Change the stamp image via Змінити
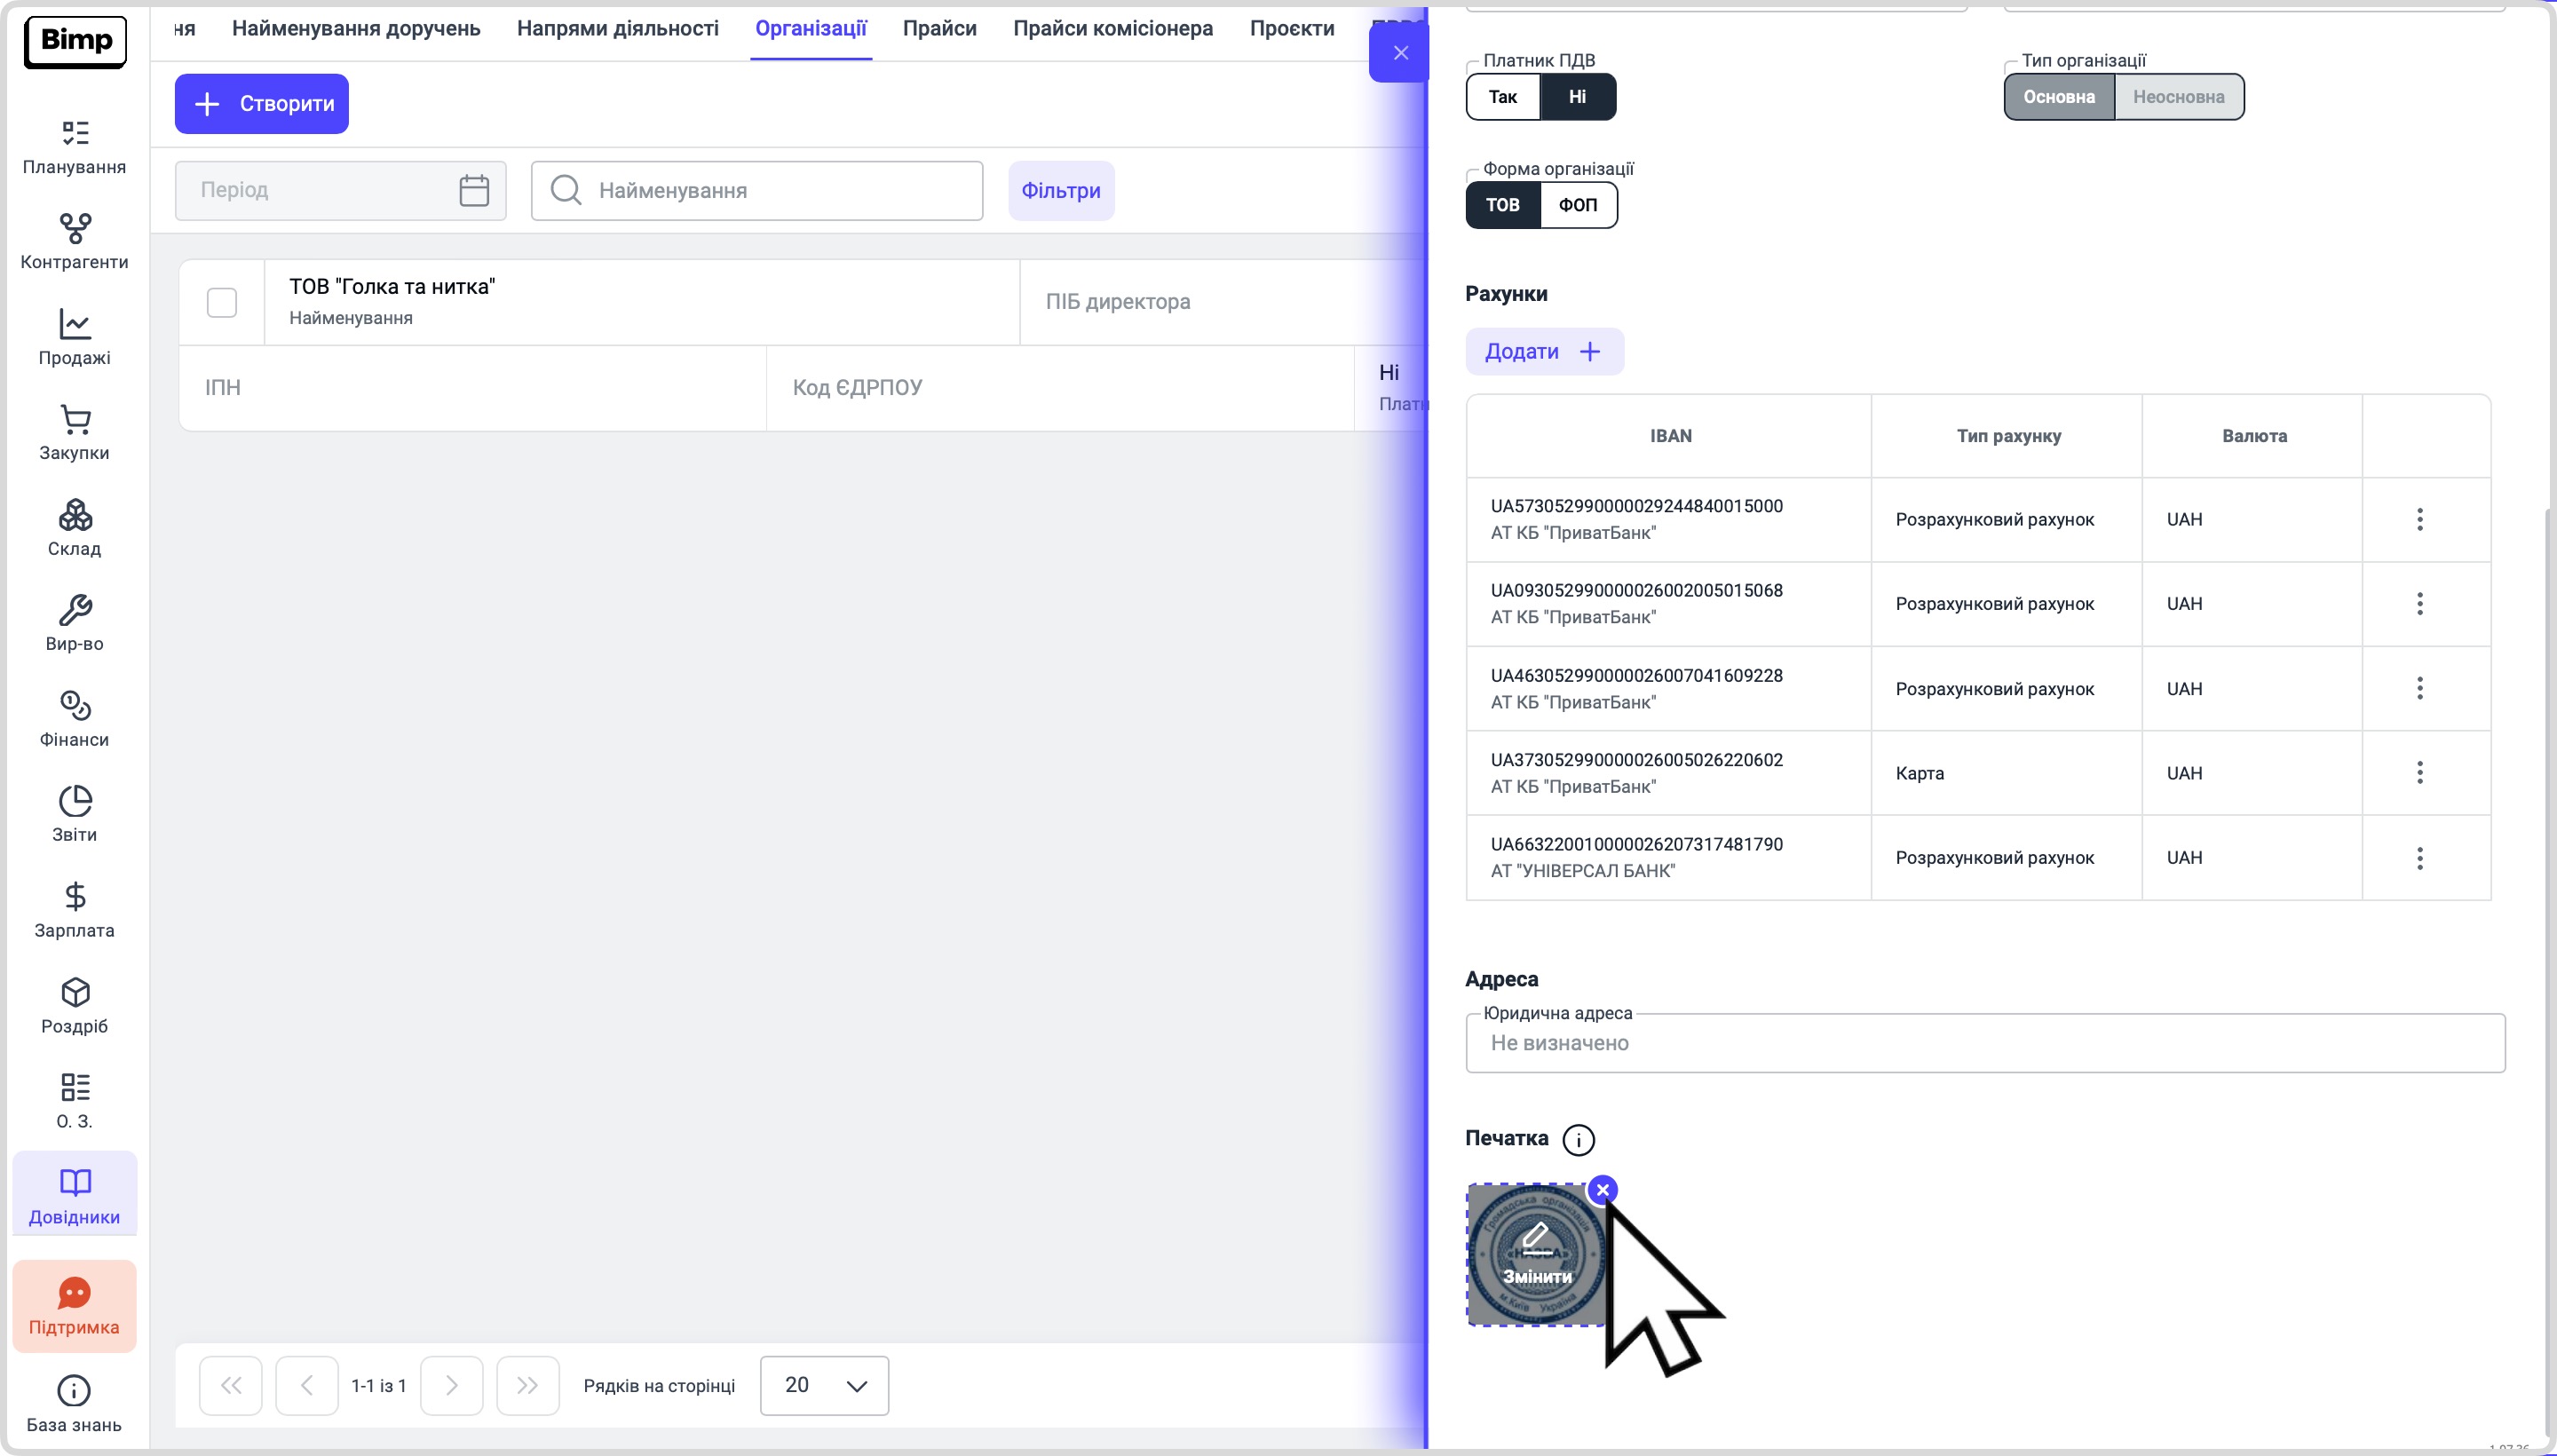 (x=1537, y=1255)
